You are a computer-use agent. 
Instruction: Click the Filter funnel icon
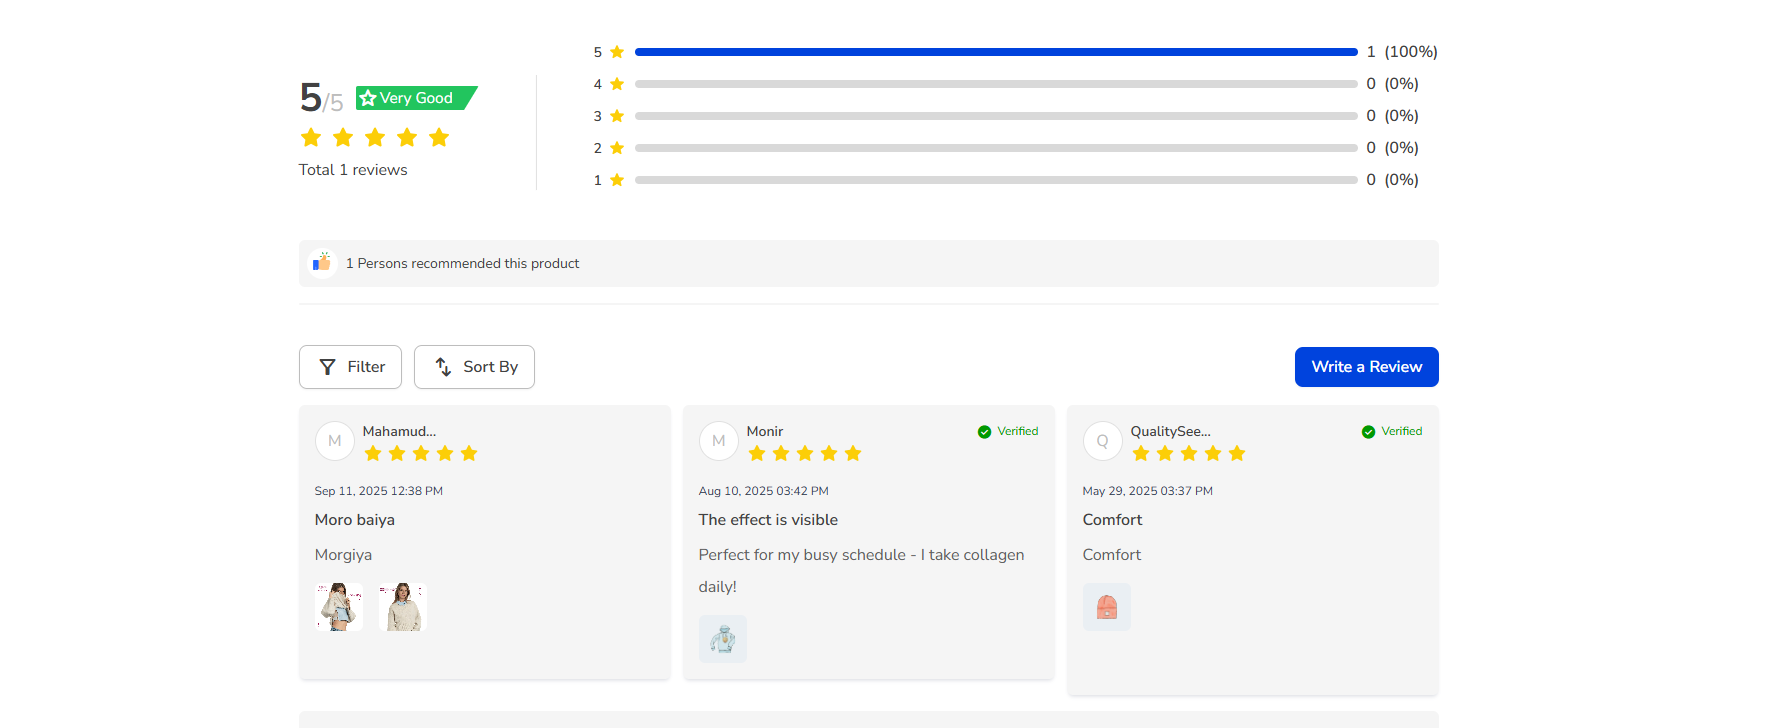point(327,367)
